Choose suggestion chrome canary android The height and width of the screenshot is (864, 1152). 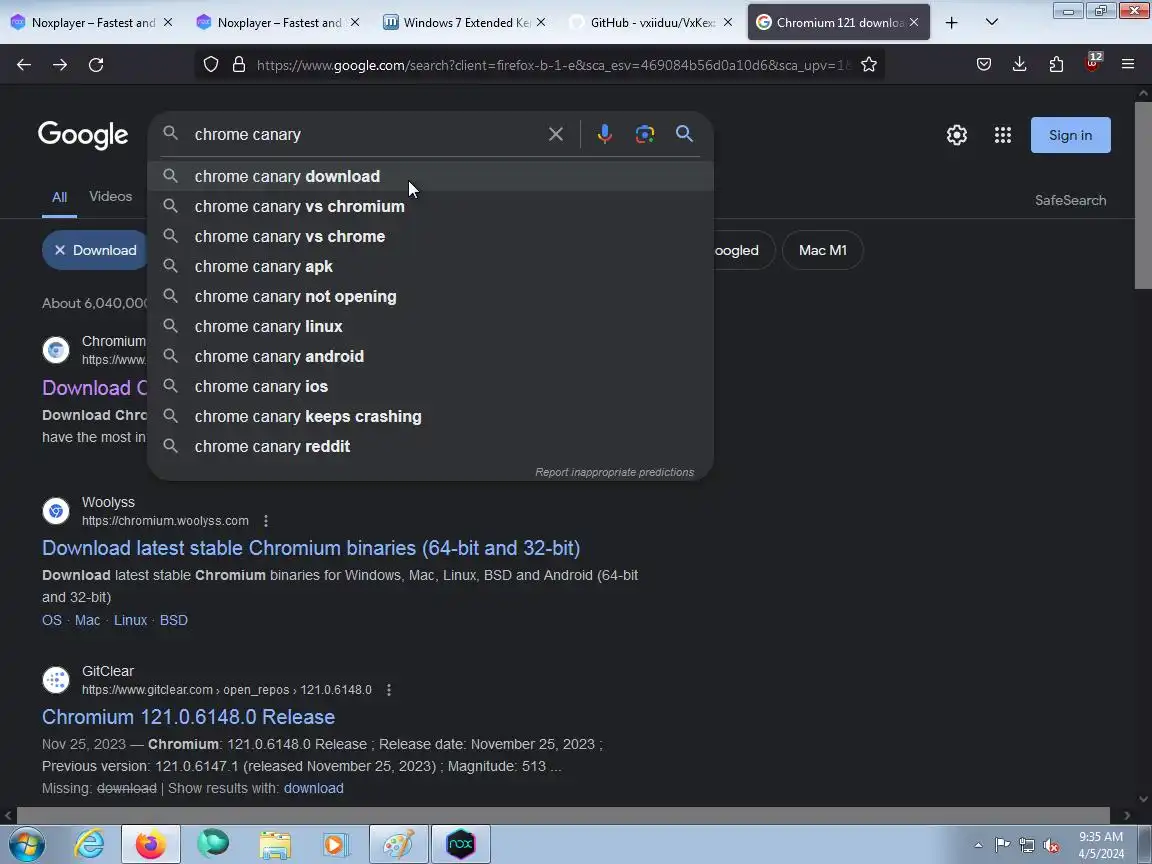click(431, 356)
